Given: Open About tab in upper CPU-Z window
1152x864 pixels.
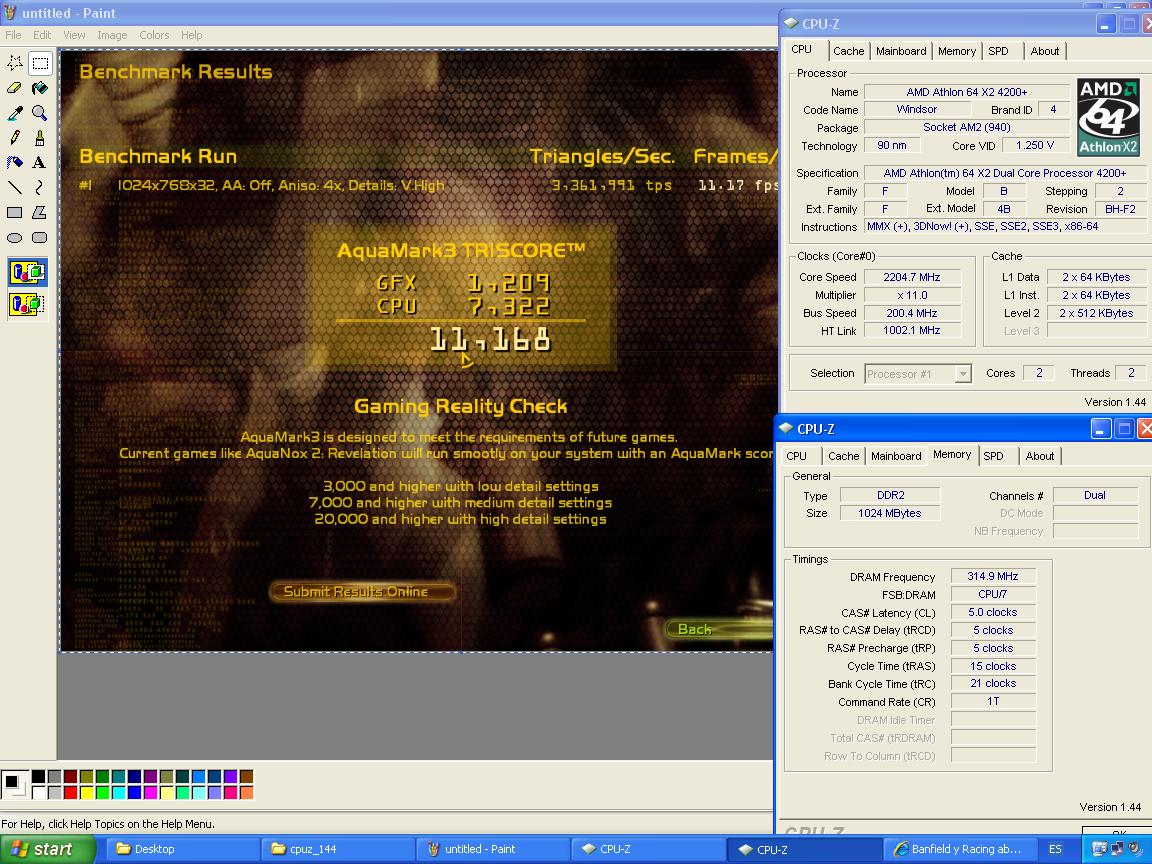Looking at the screenshot, I should (1045, 51).
